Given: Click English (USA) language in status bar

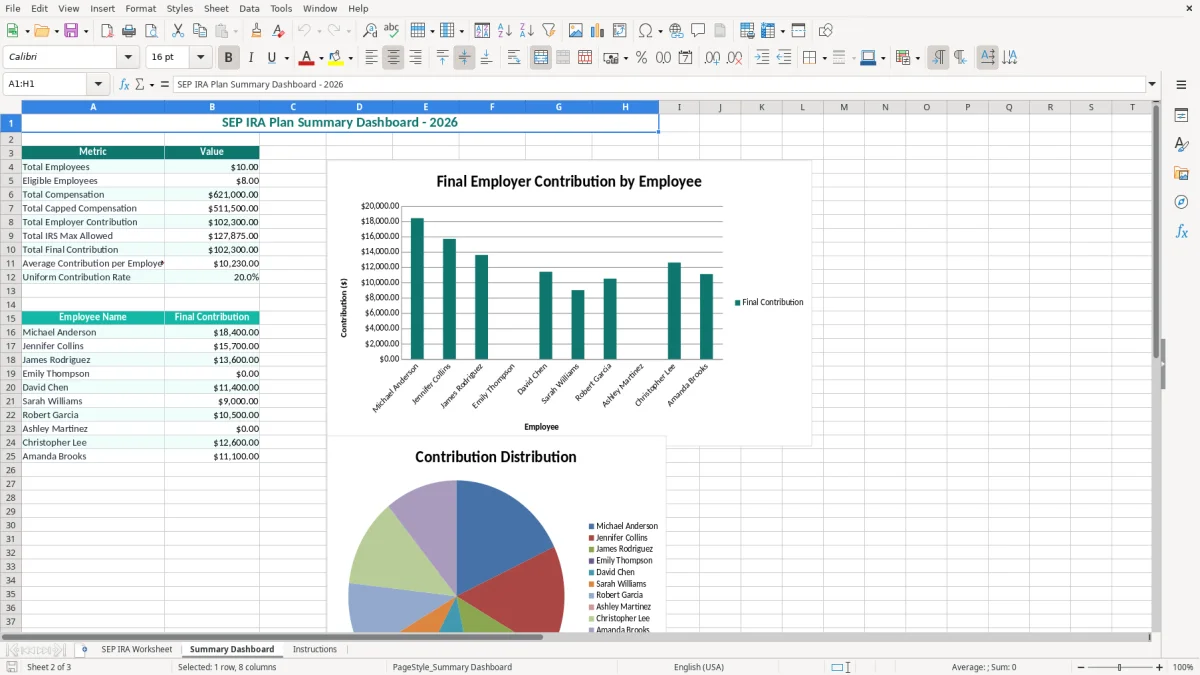Looking at the screenshot, I should 699,667.
